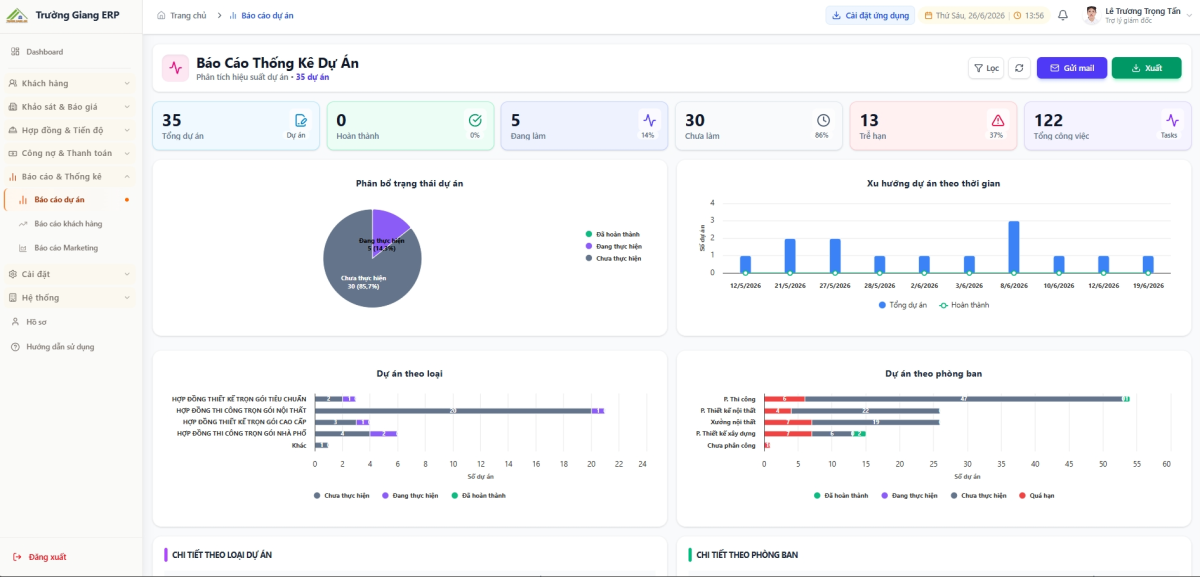This screenshot has width=1200, height=577.
Task: Click the Trường Giang ERP logo
Action: pyautogui.click(x=18, y=15)
